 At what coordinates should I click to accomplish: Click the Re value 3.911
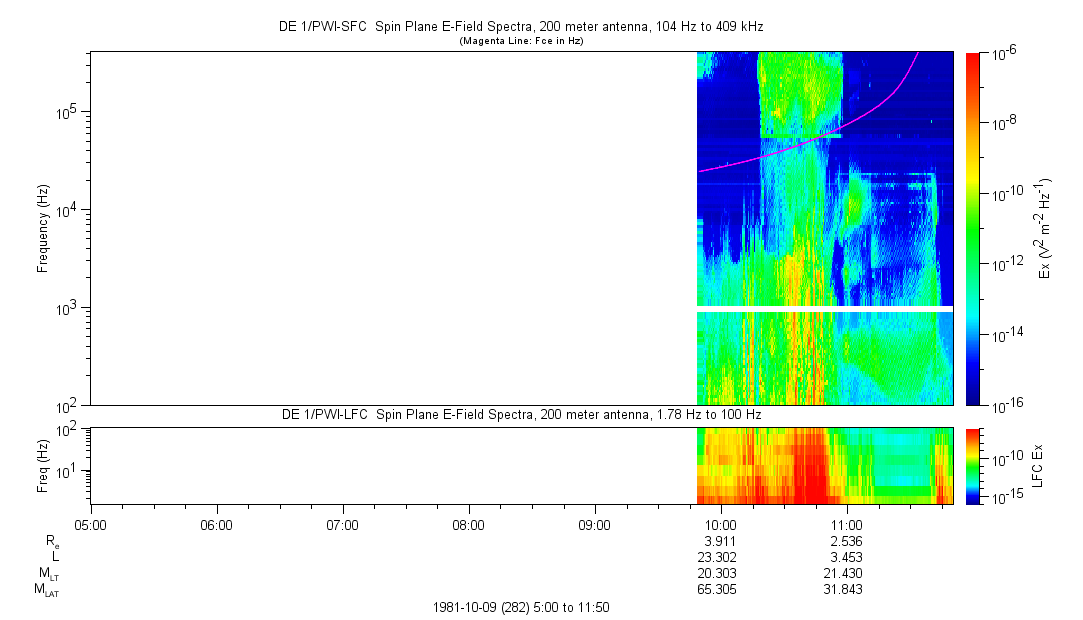tap(720, 540)
